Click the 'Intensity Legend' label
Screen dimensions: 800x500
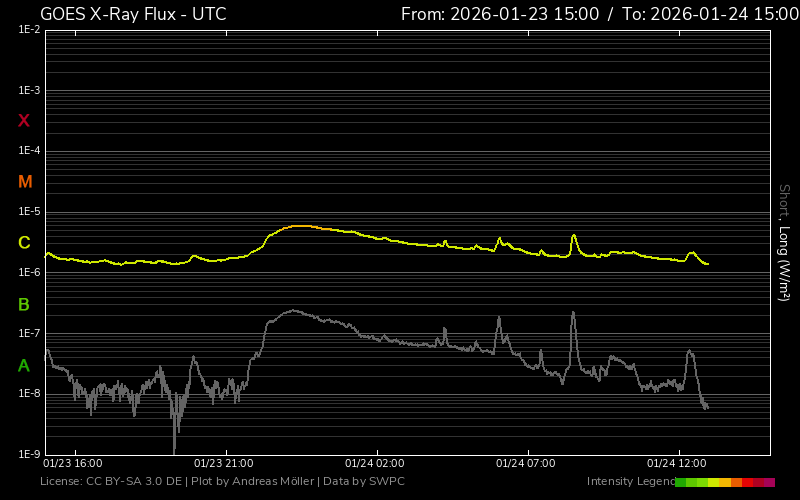pyautogui.click(x=631, y=482)
